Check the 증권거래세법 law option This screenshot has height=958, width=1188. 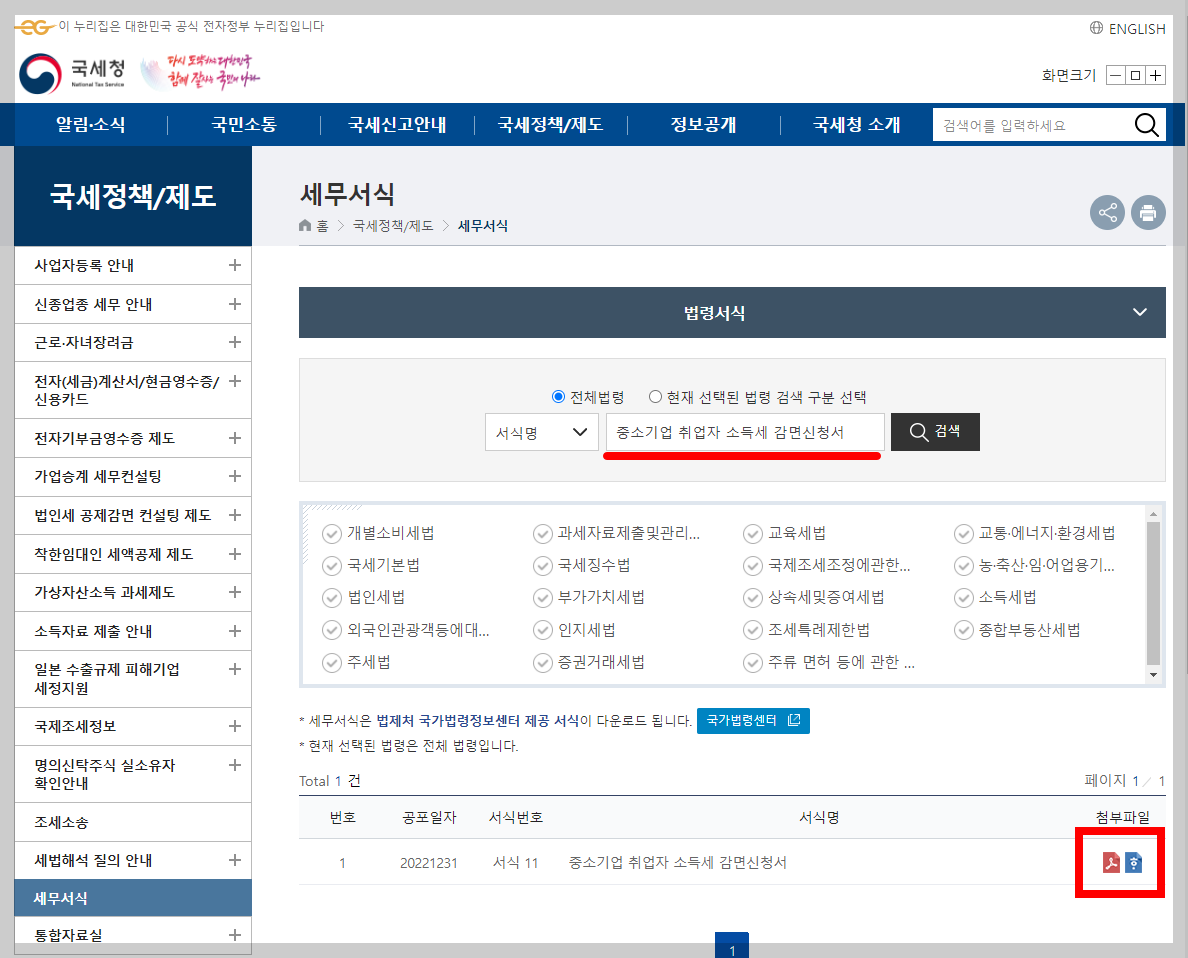[542, 663]
